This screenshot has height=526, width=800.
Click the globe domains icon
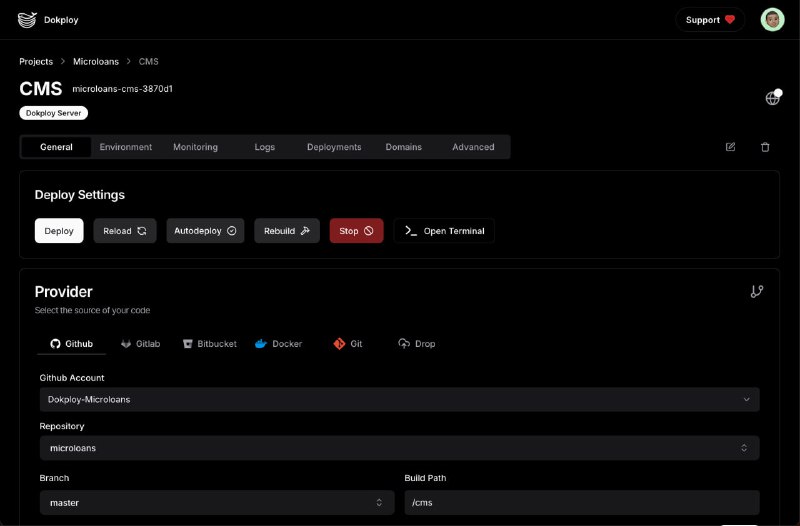(772, 98)
